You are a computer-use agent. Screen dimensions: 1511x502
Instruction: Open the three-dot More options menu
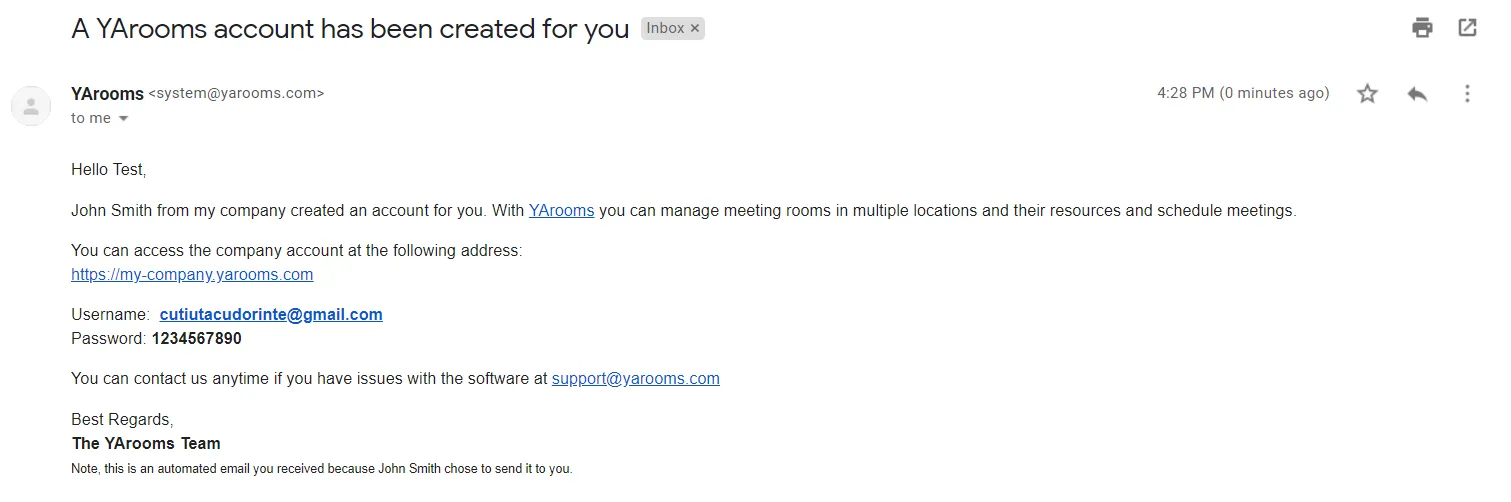coord(1467,94)
